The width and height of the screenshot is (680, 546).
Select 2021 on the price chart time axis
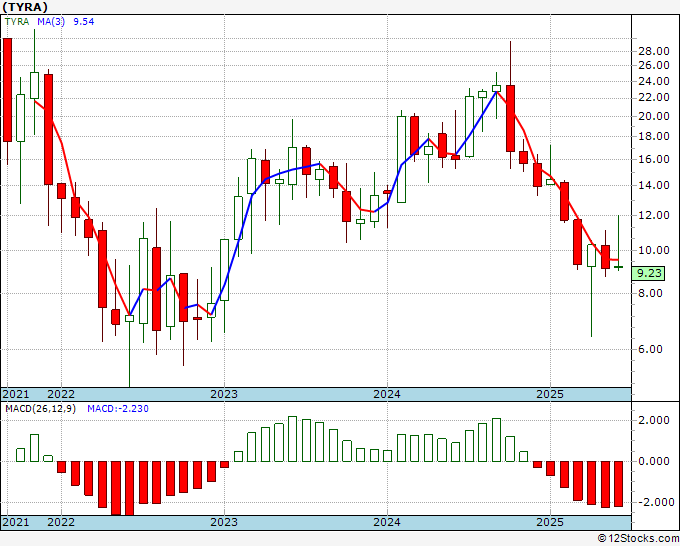[x=16, y=395]
